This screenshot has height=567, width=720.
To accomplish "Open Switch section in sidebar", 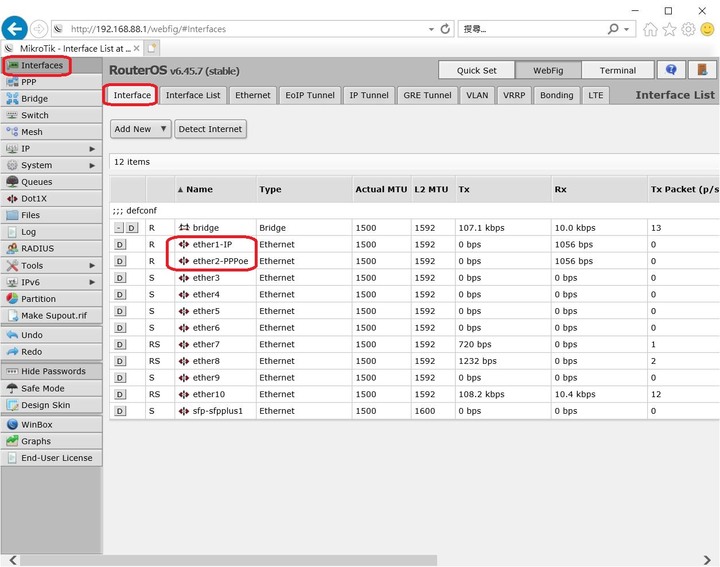I will 51,115.
